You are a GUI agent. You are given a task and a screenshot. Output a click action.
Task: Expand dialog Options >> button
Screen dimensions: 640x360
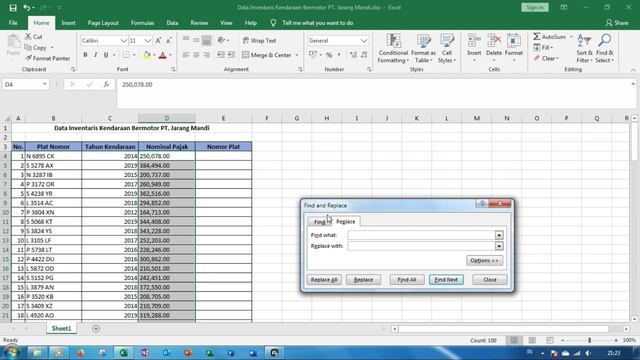[x=484, y=260]
